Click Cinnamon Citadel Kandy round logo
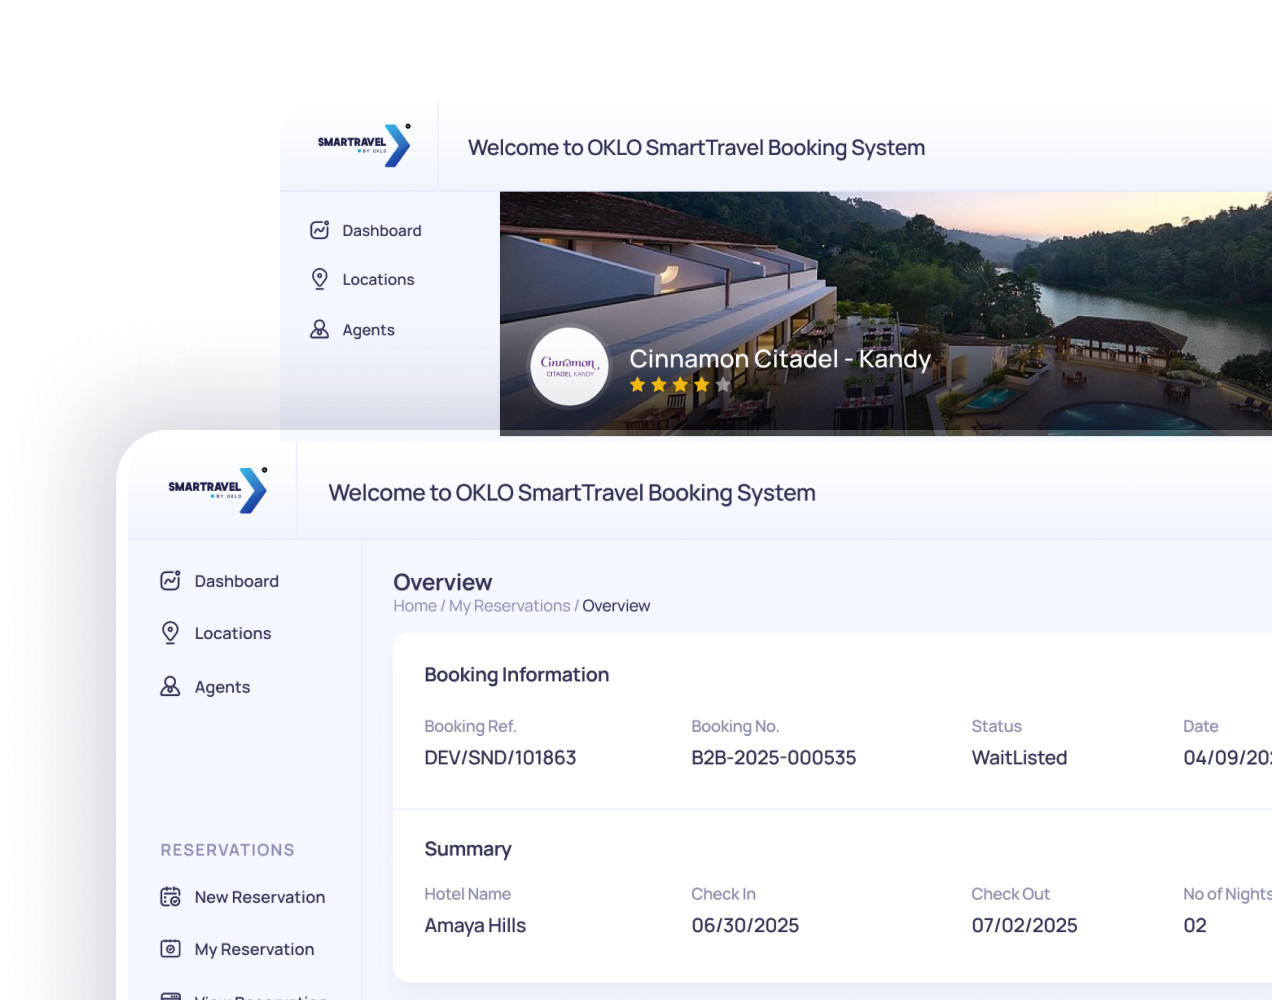The width and height of the screenshot is (1272, 1000). click(569, 367)
